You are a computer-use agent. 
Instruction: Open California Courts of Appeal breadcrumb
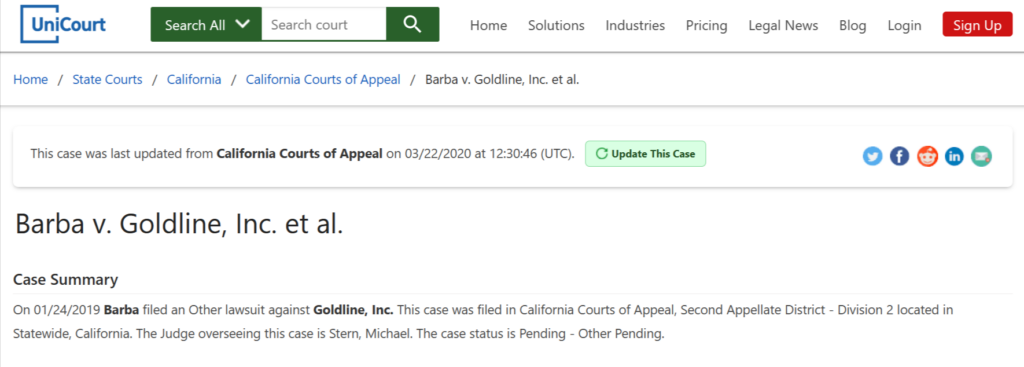tap(323, 80)
